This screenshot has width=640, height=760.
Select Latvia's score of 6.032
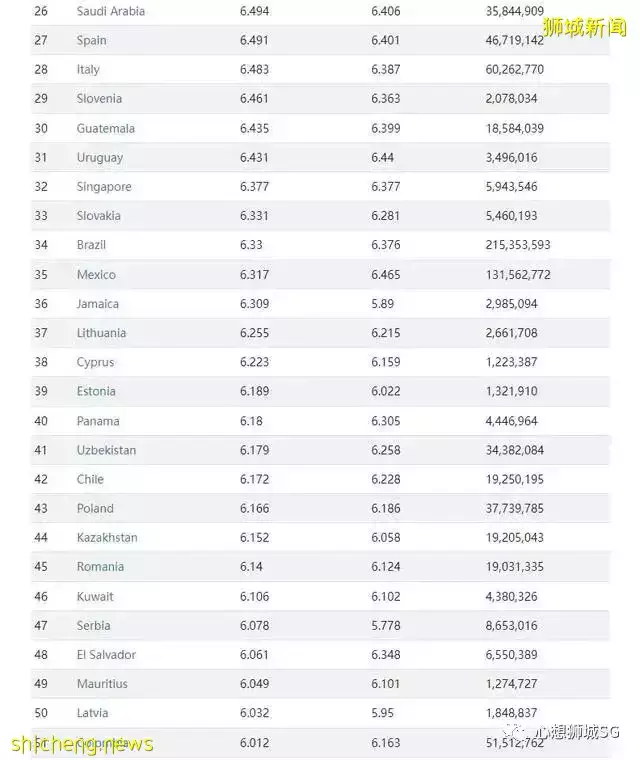tap(254, 713)
